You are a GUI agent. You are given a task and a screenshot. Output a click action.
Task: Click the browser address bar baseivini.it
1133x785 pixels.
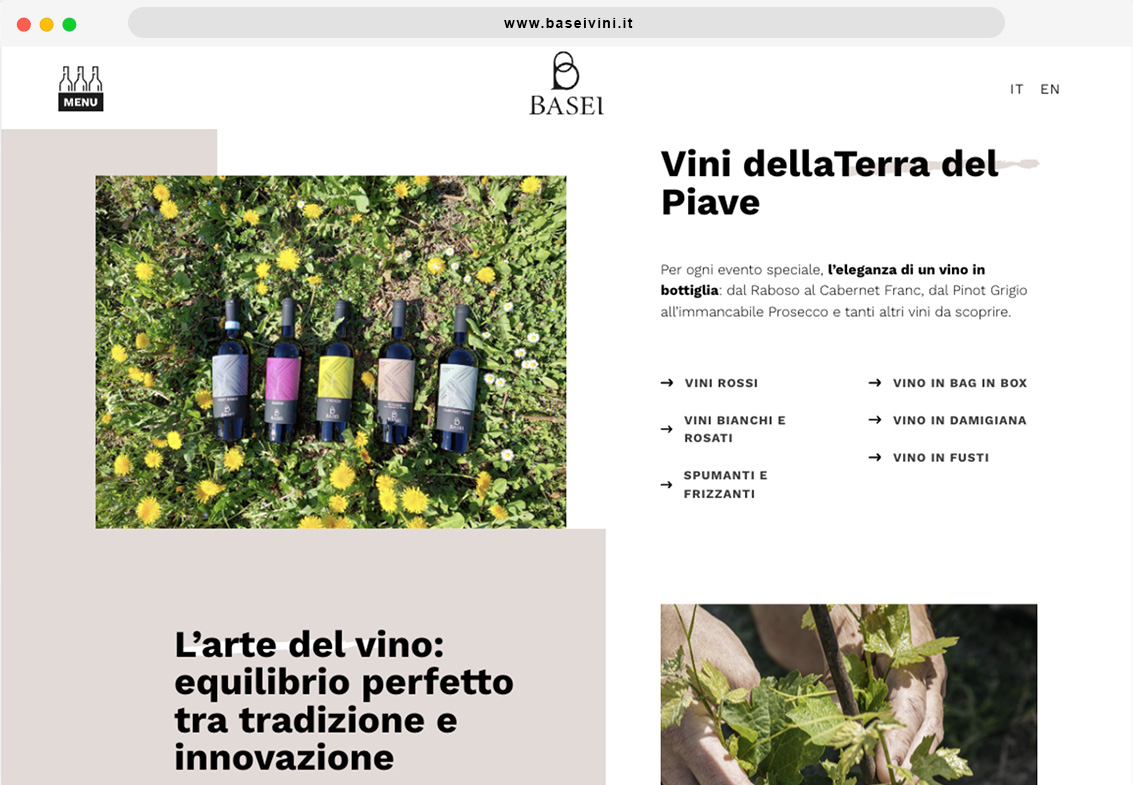click(566, 23)
